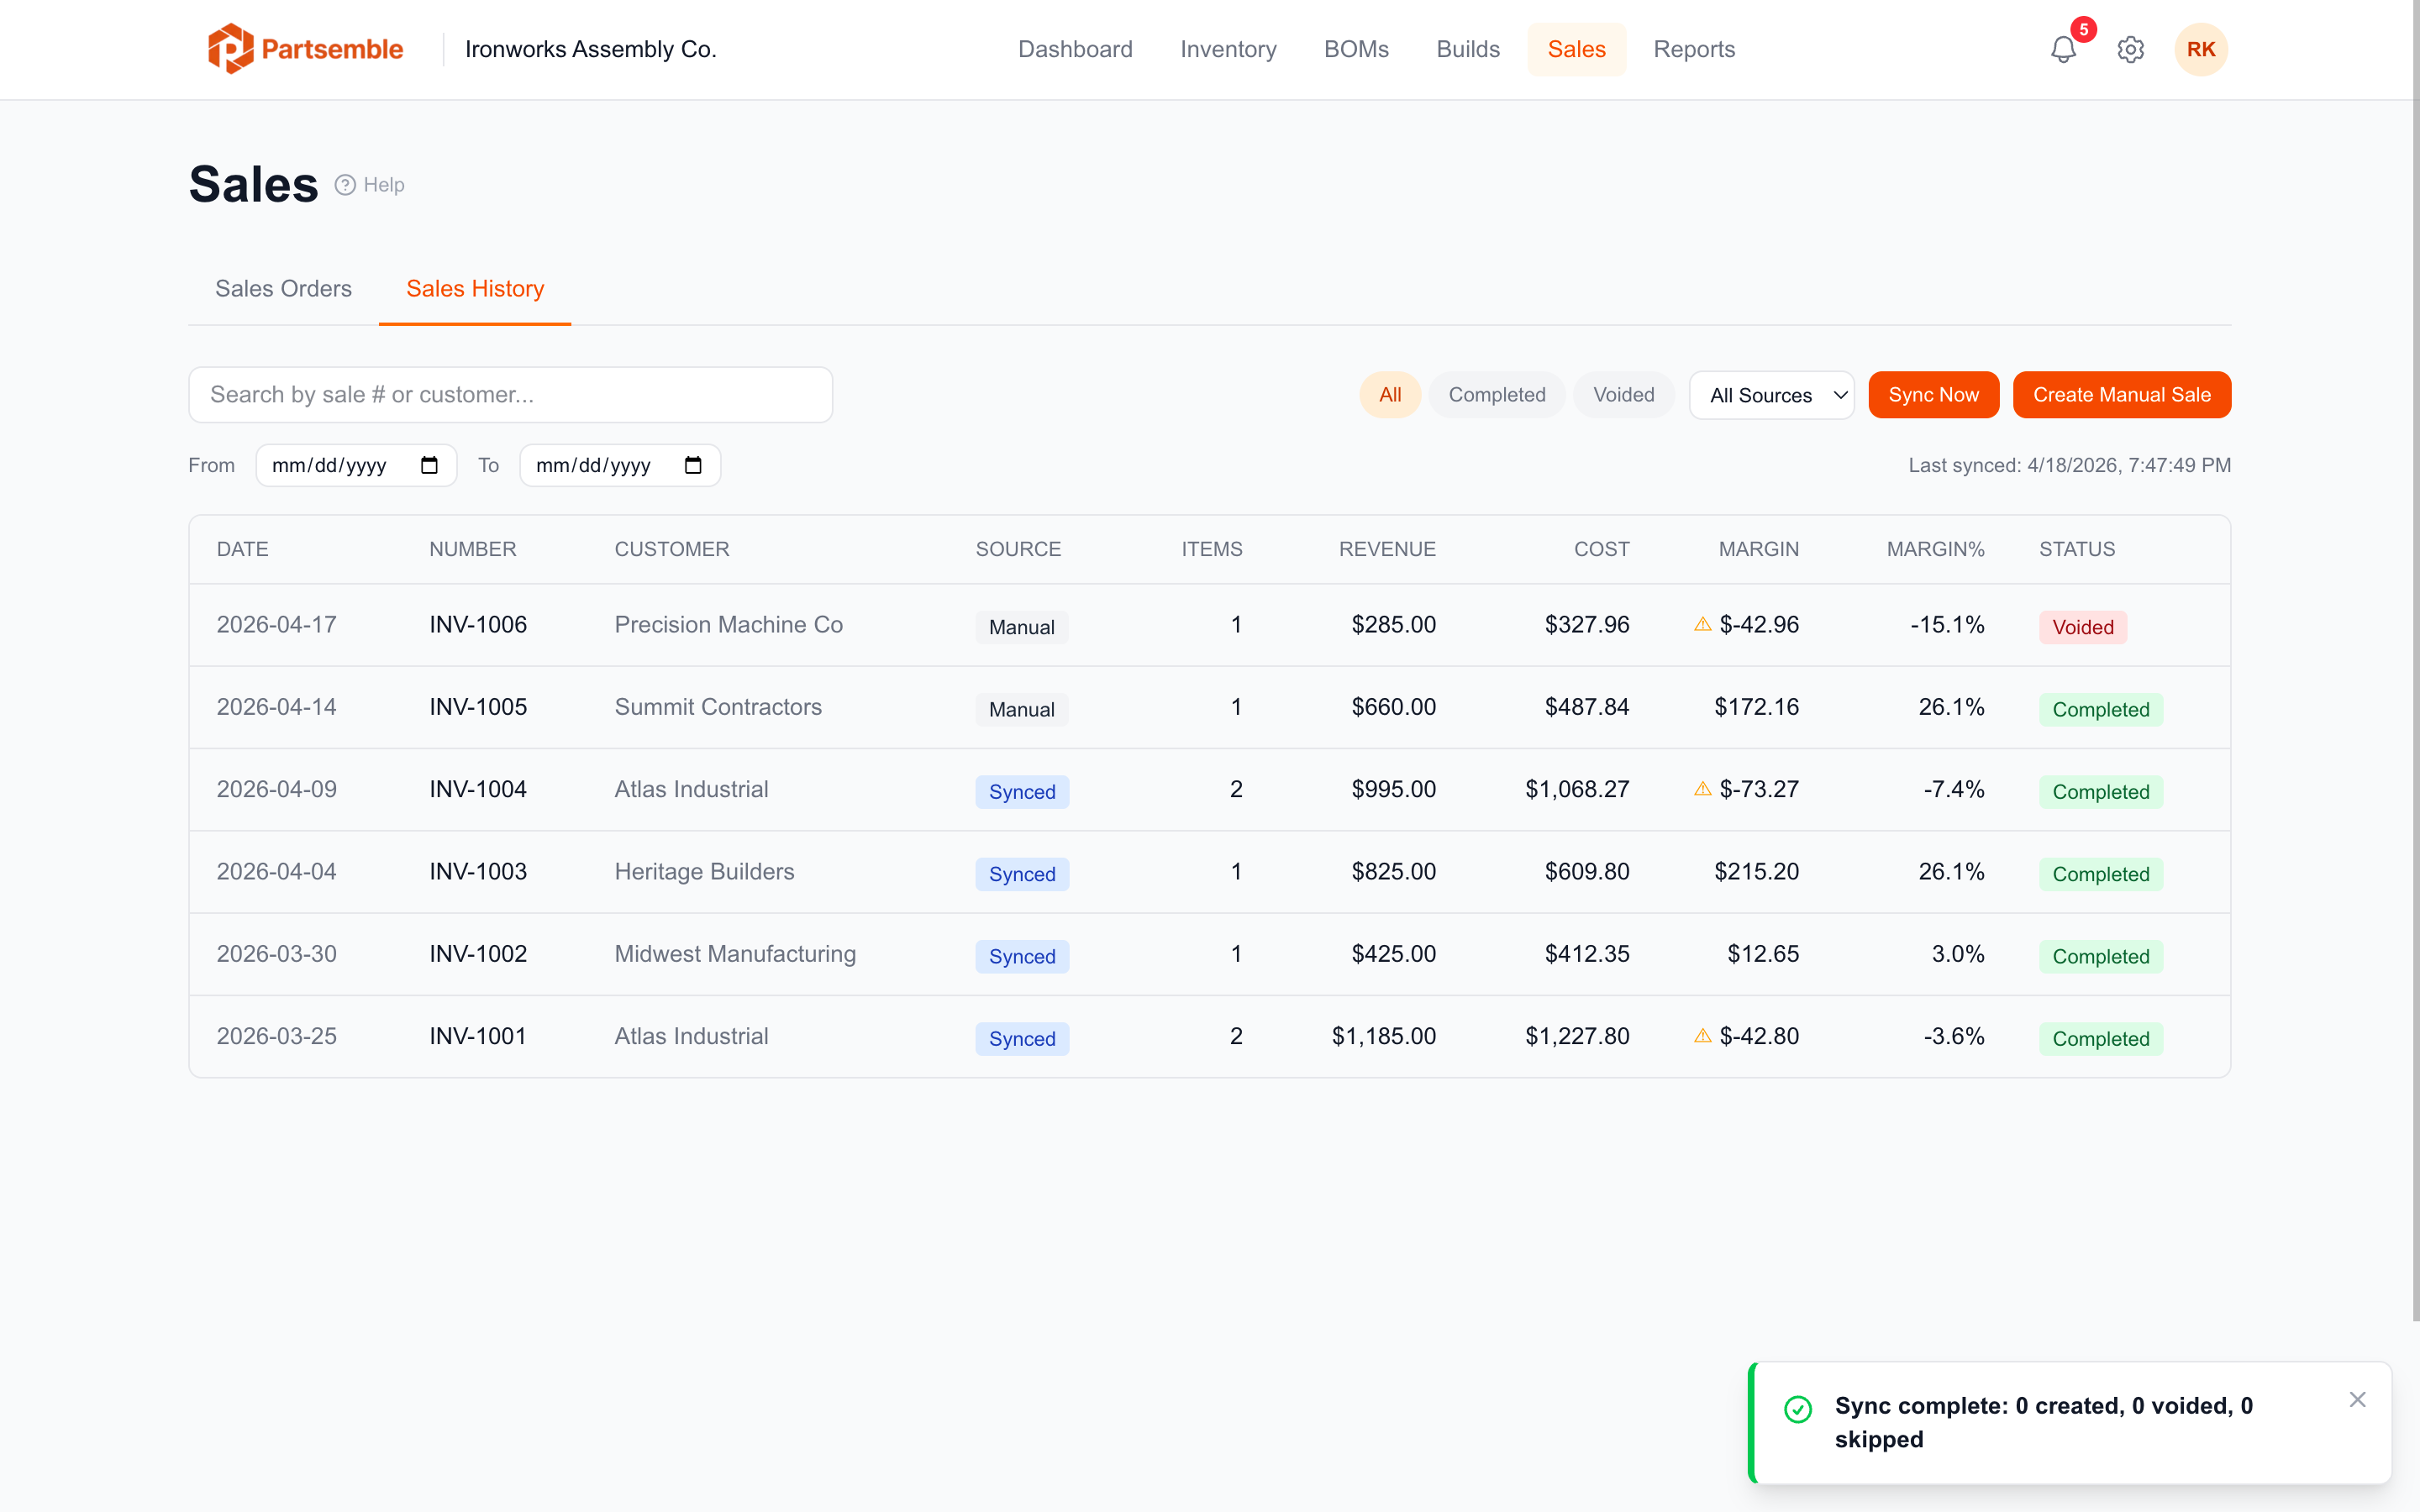The width and height of the screenshot is (2420, 1512).
Task: Click the warning icon beside $-42.96 margin
Action: coord(1702,624)
